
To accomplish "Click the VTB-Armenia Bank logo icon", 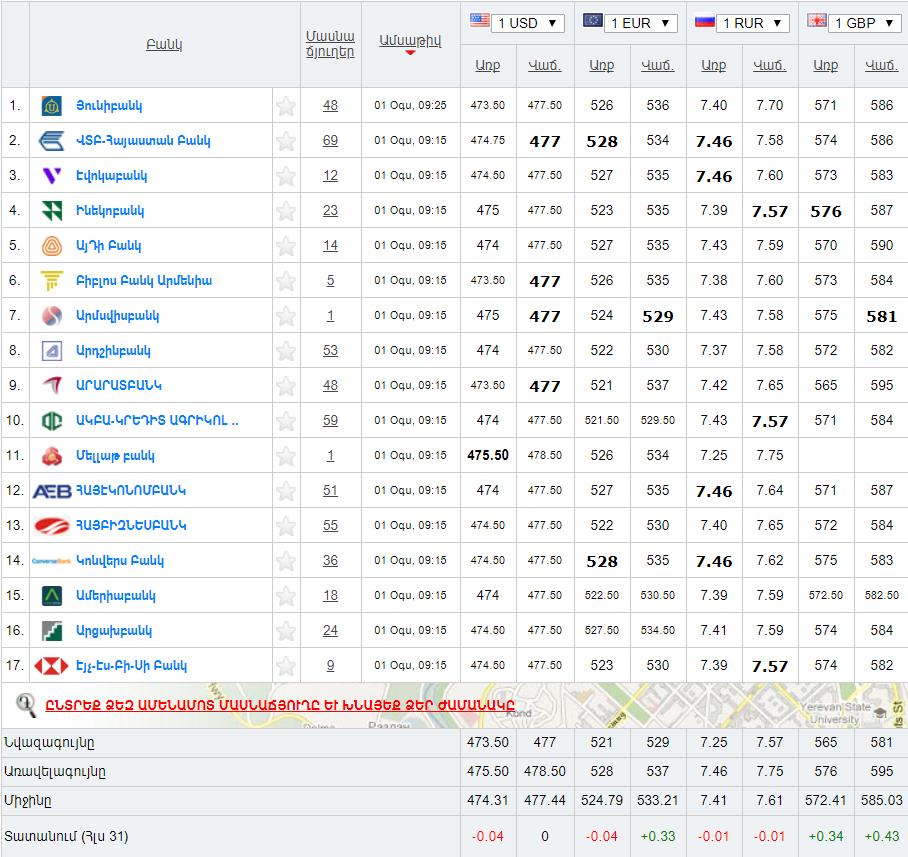I will point(51,141).
